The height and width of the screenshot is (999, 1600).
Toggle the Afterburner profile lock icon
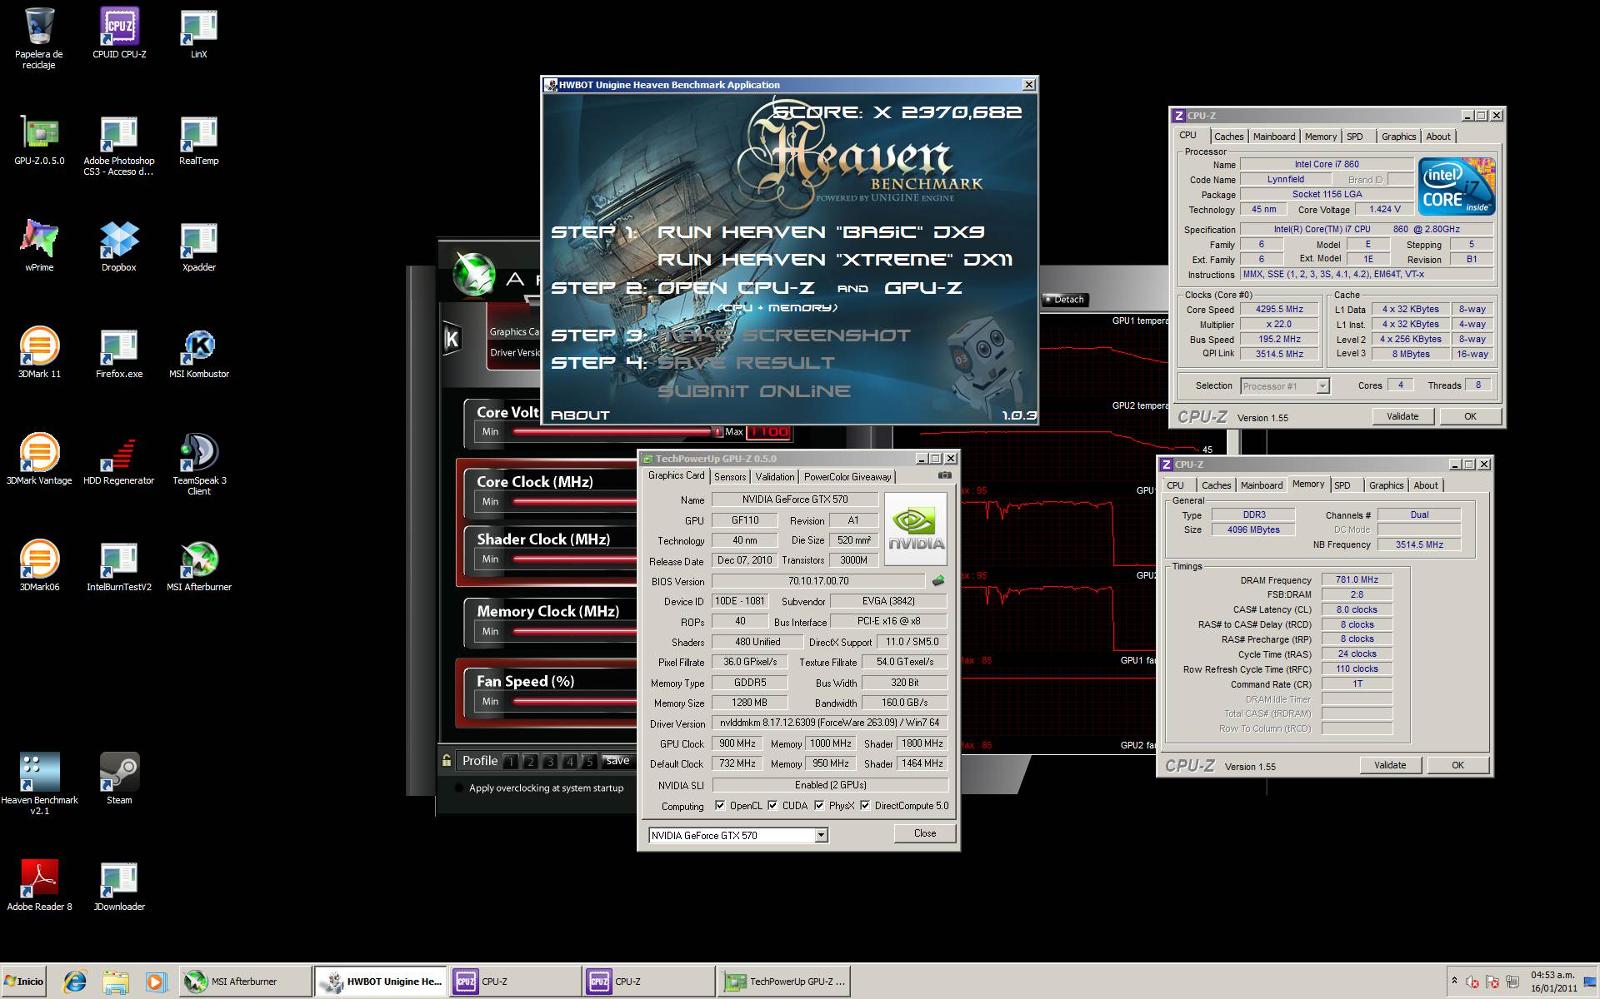[447, 761]
